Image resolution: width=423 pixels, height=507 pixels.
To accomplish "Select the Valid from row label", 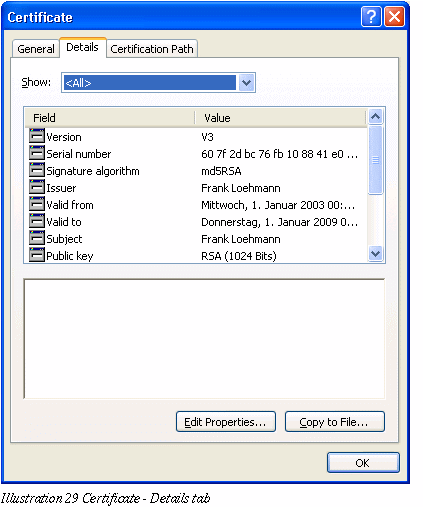I will tap(70, 205).
